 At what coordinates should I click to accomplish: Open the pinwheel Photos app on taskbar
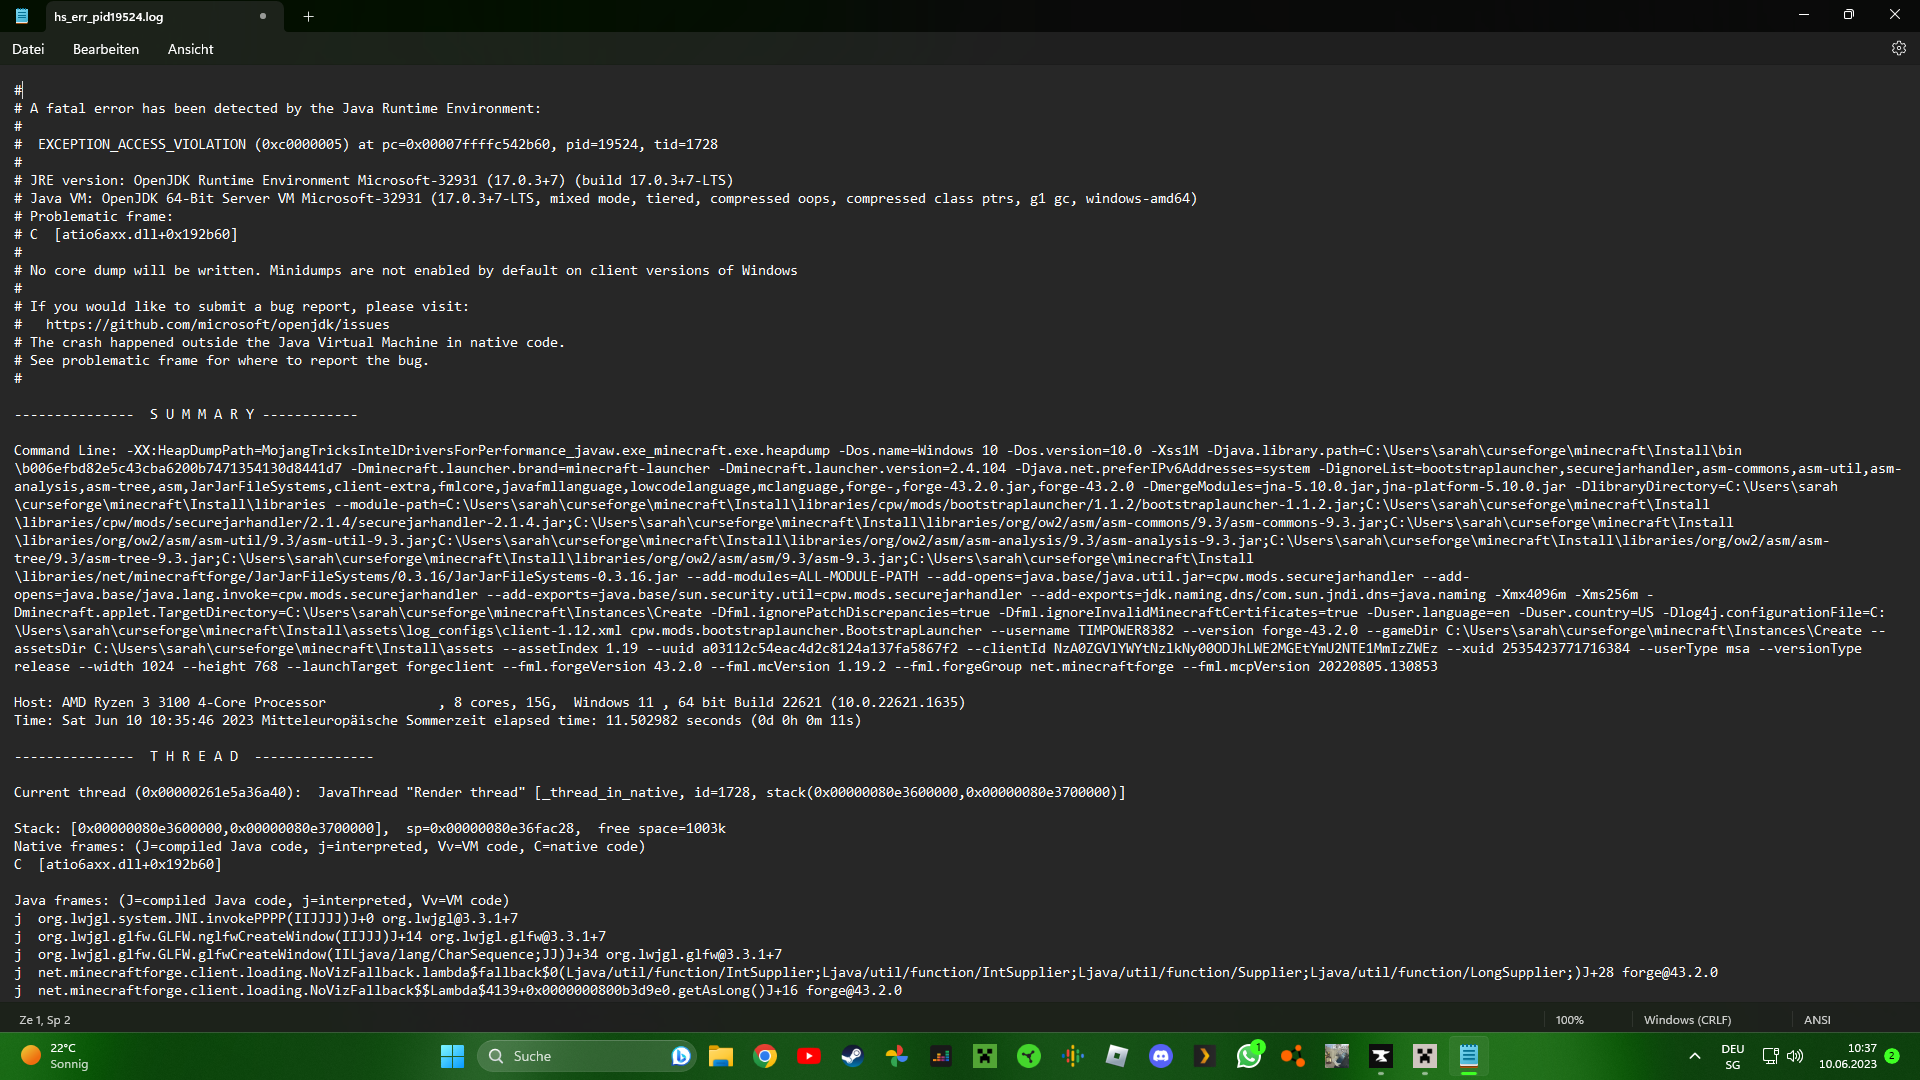(x=897, y=1056)
